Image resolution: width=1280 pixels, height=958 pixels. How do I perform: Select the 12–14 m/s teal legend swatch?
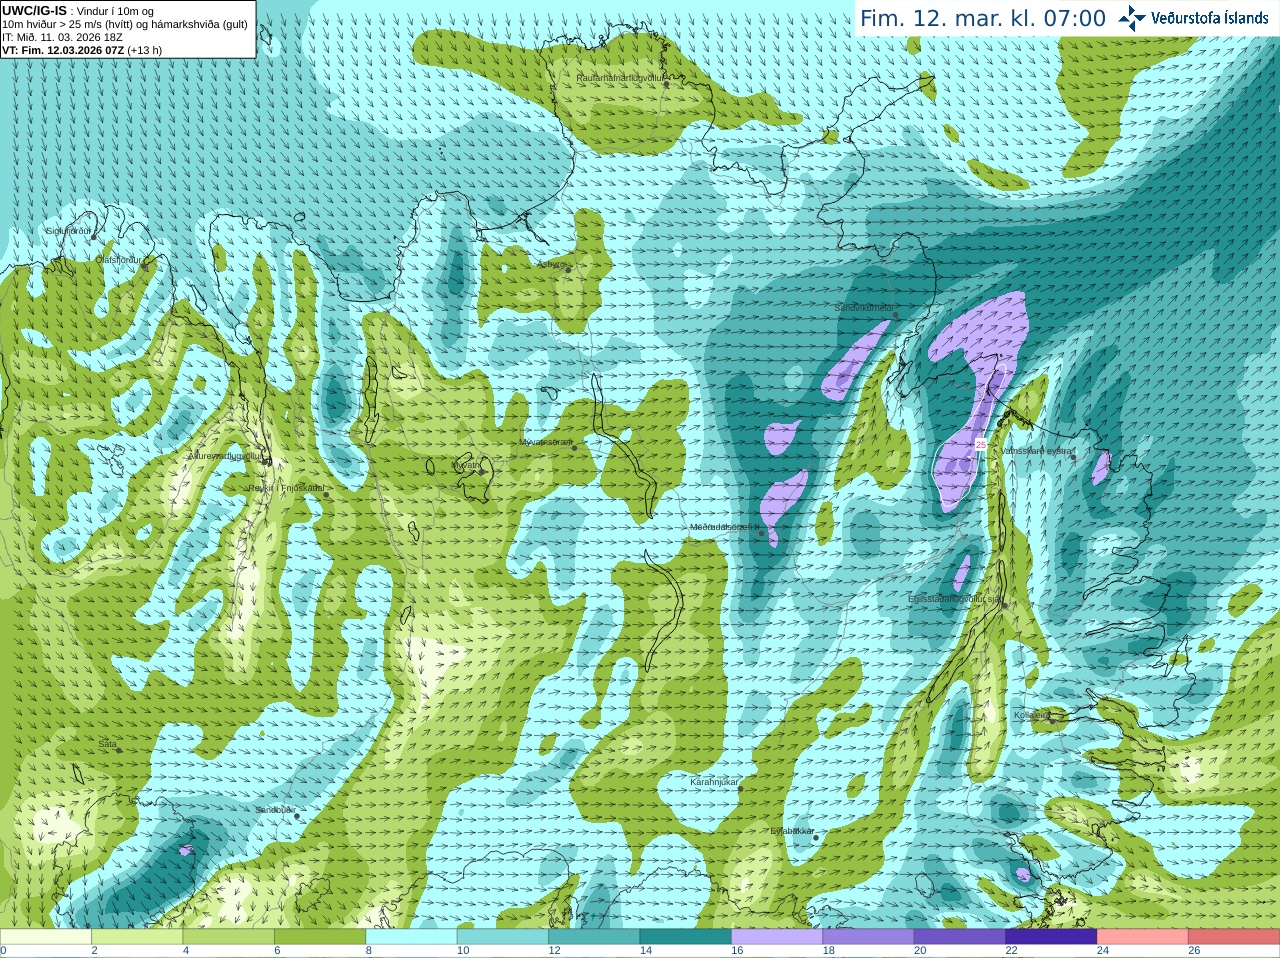click(594, 937)
